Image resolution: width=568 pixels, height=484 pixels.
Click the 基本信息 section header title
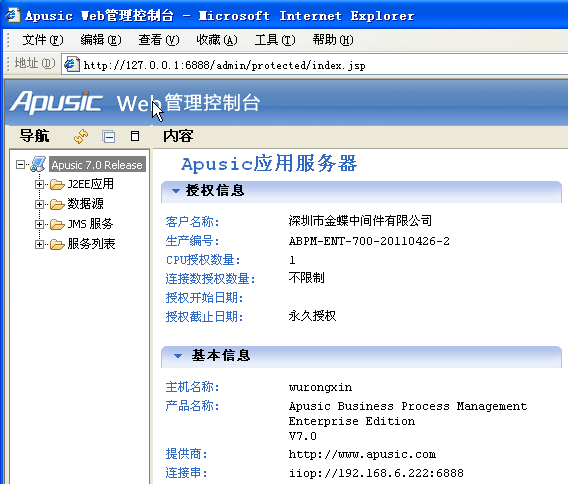pyautogui.click(x=221, y=355)
